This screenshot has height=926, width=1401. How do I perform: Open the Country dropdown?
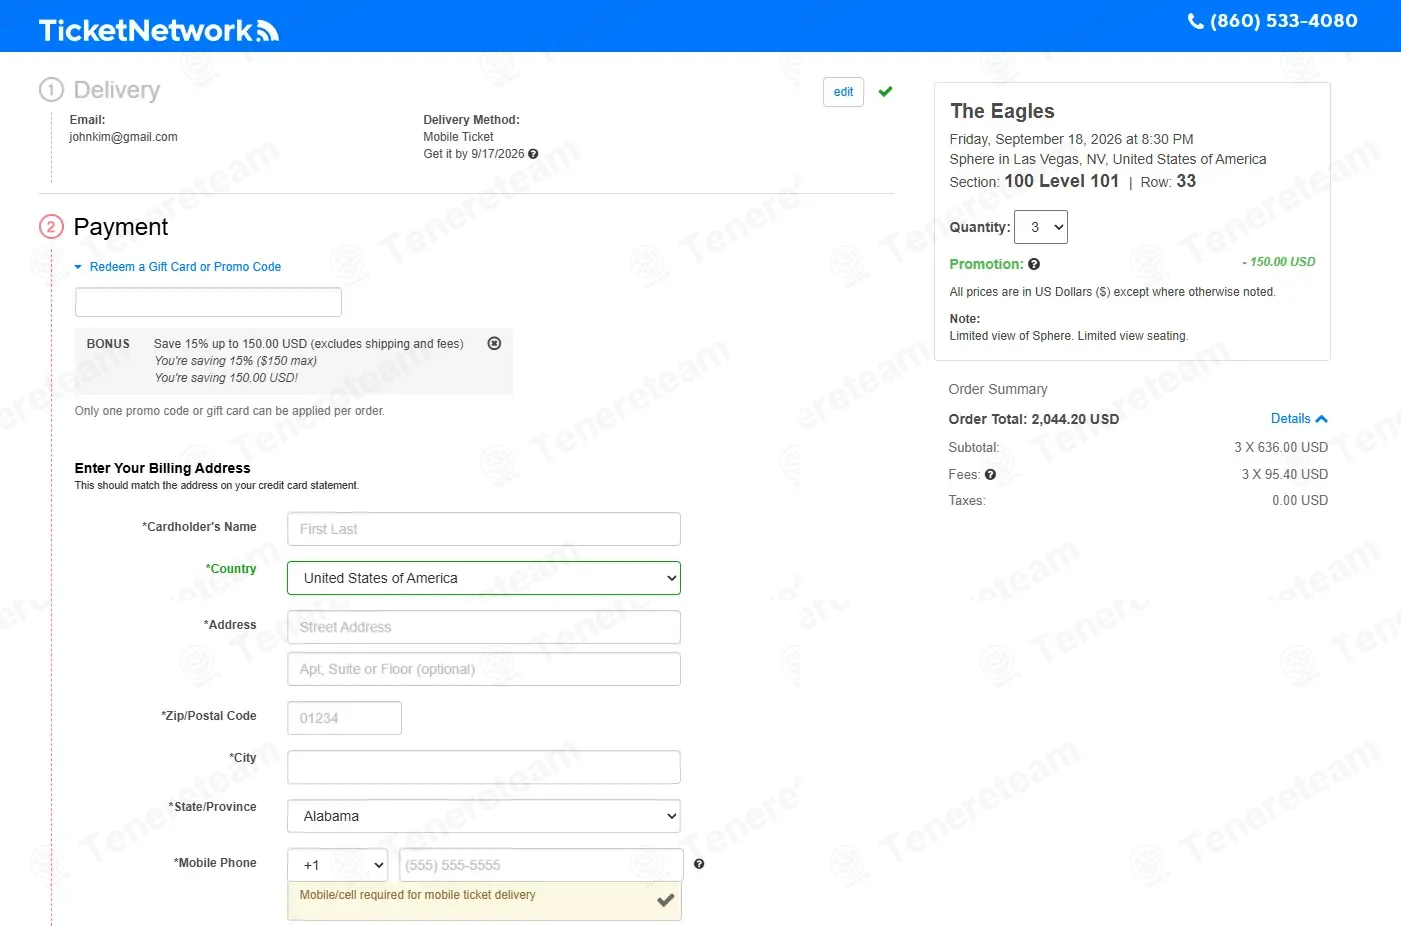point(484,578)
